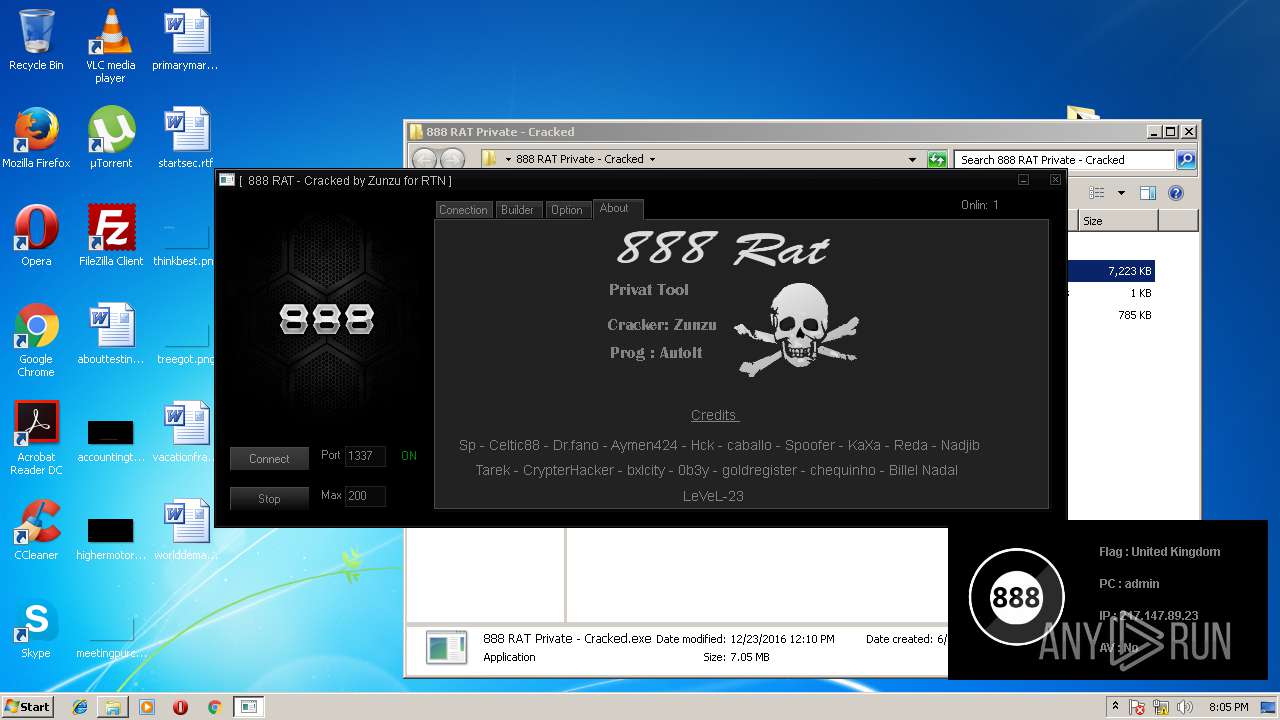The image size is (1280, 720).
Task: Select the 7,223 KB file row
Action: point(1112,271)
